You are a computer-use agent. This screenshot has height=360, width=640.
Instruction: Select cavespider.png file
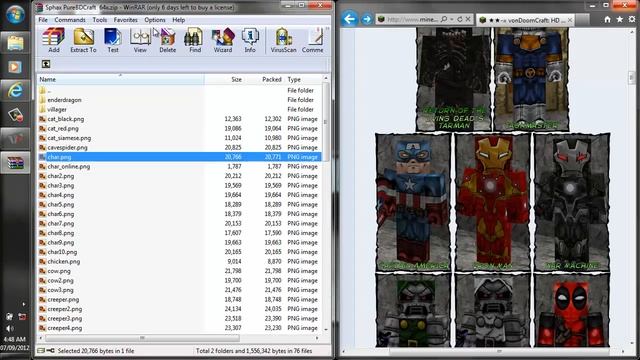click(x=67, y=147)
